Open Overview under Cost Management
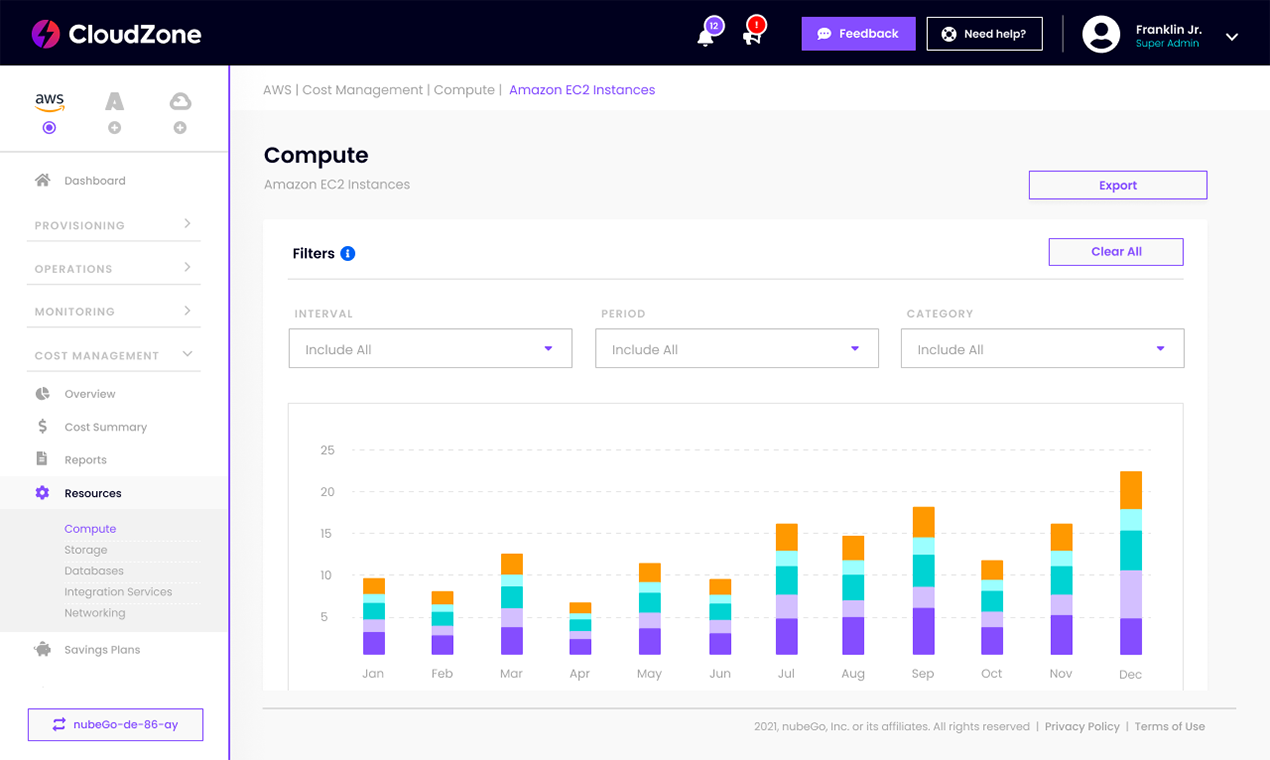Image resolution: width=1270 pixels, height=760 pixels. pyautogui.click(x=90, y=394)
